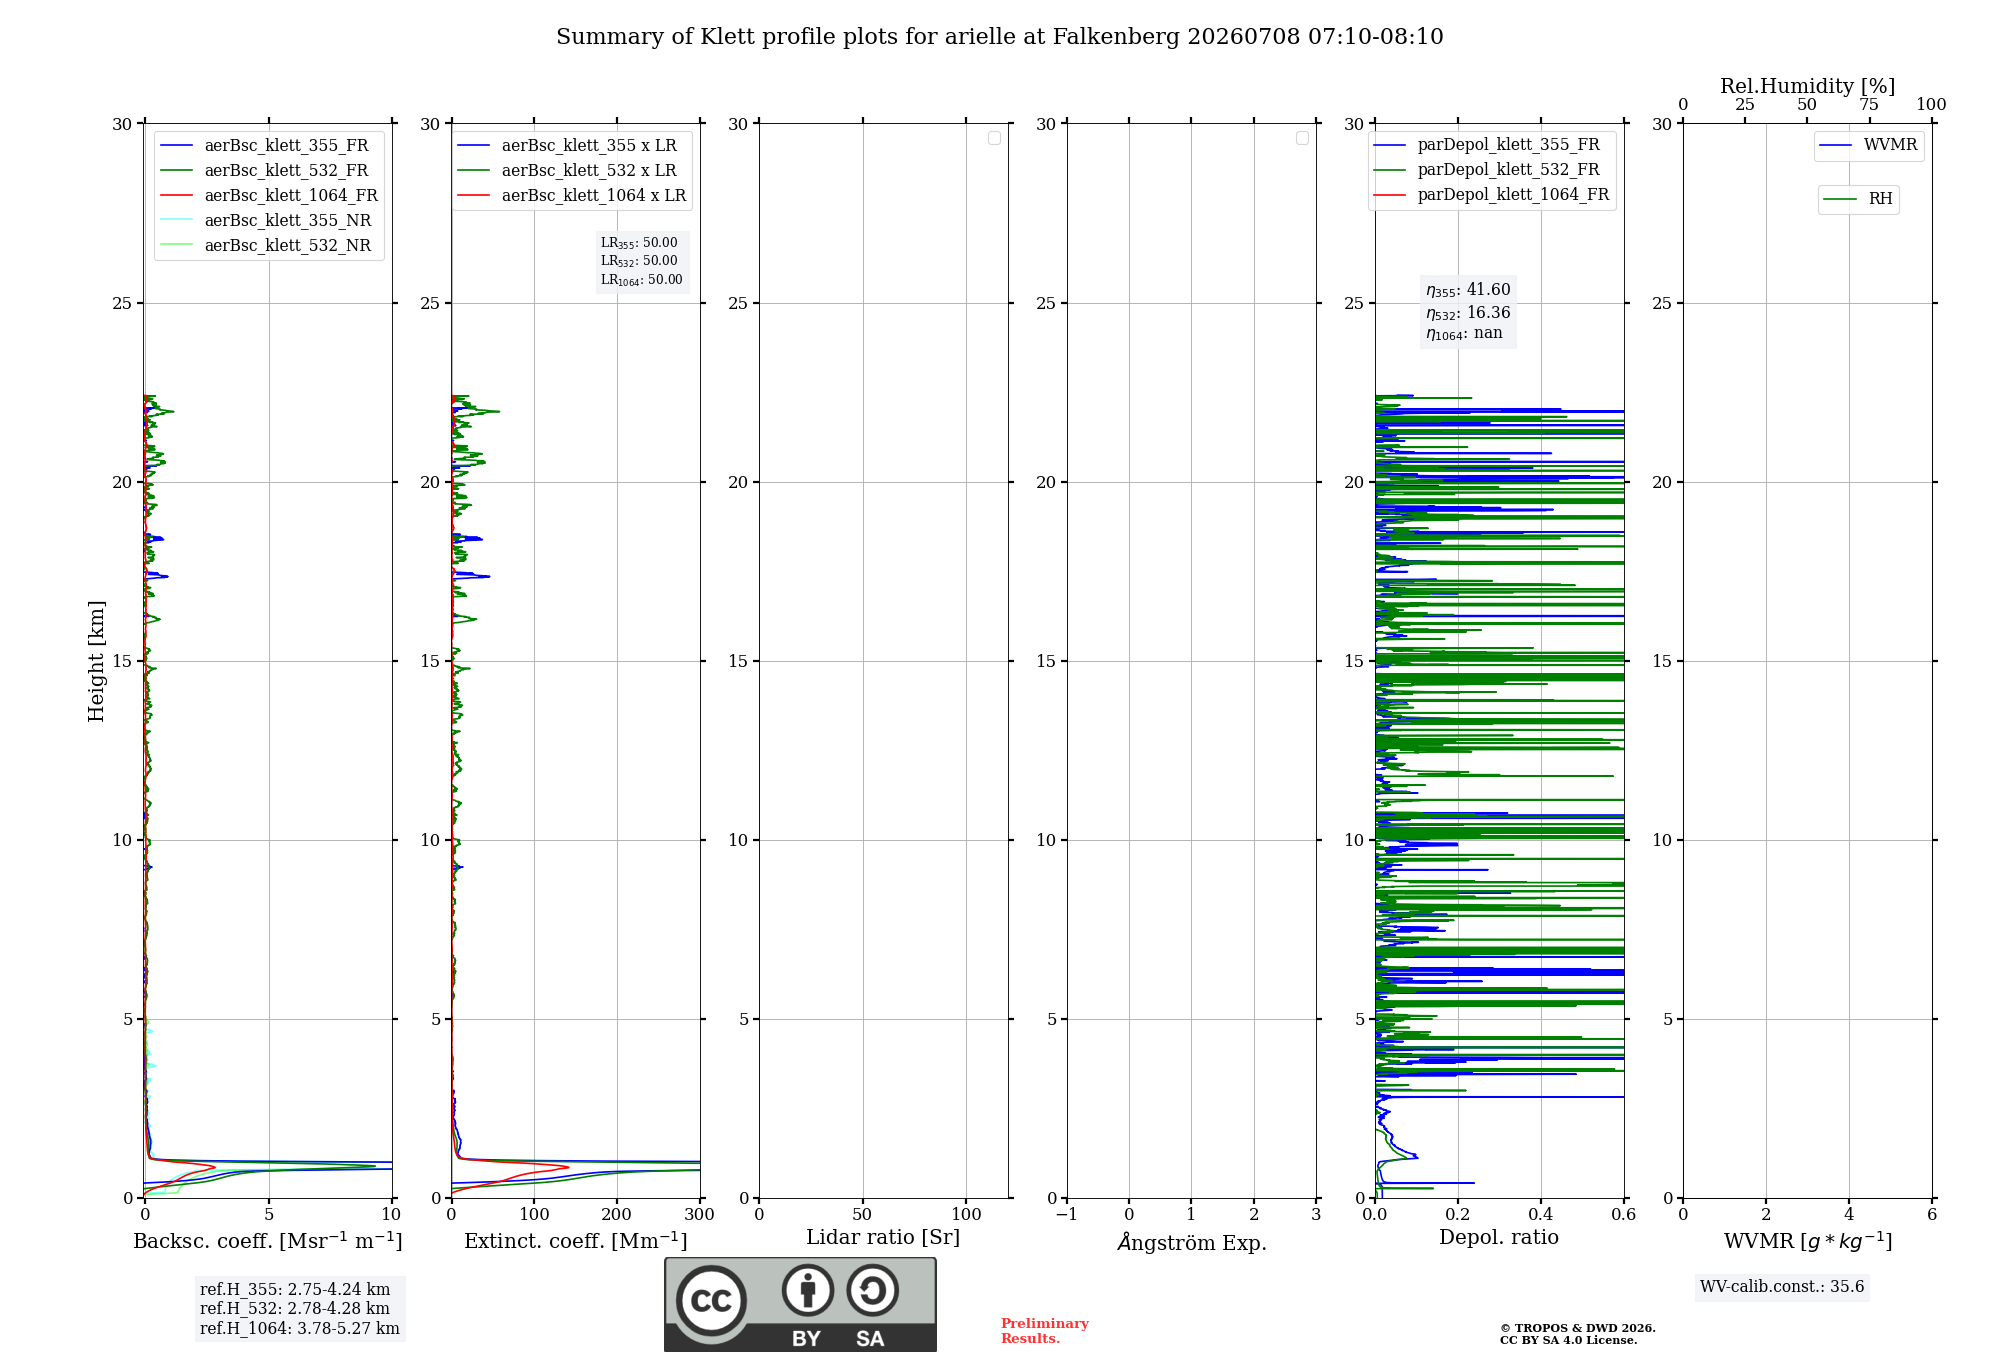Click the green RH legend line

point(1841,199)
